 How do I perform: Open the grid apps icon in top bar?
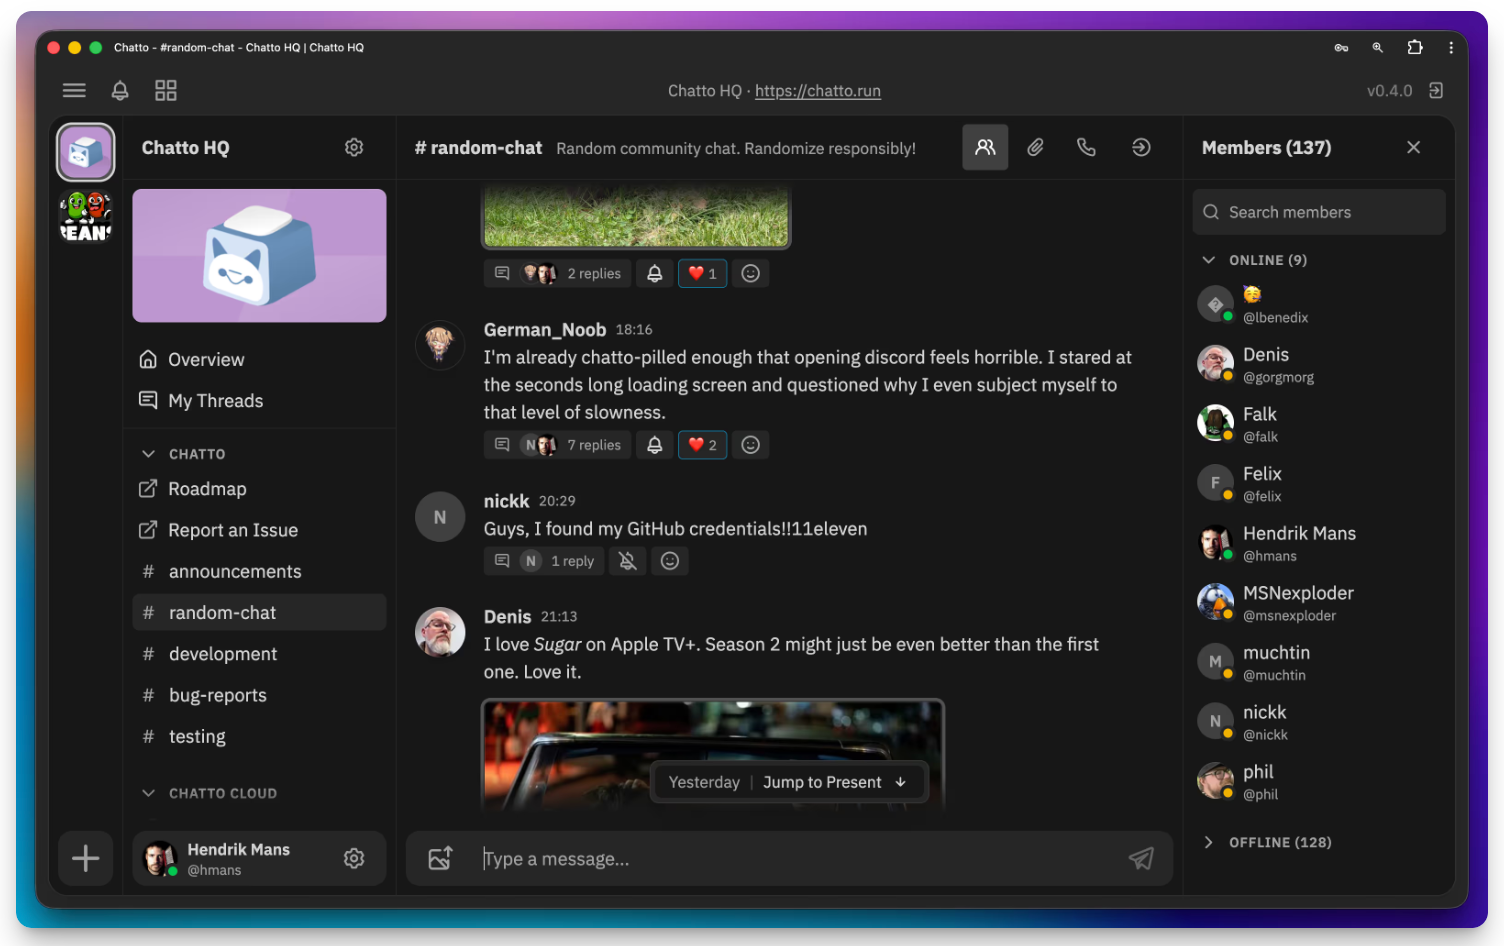166,91
